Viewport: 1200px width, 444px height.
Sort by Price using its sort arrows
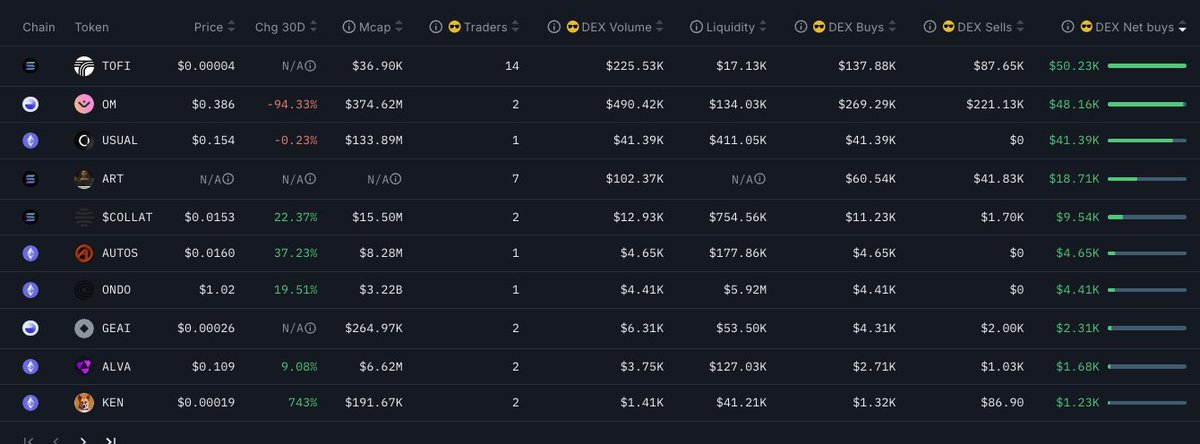pyautogui.click(x=232, y=27)
